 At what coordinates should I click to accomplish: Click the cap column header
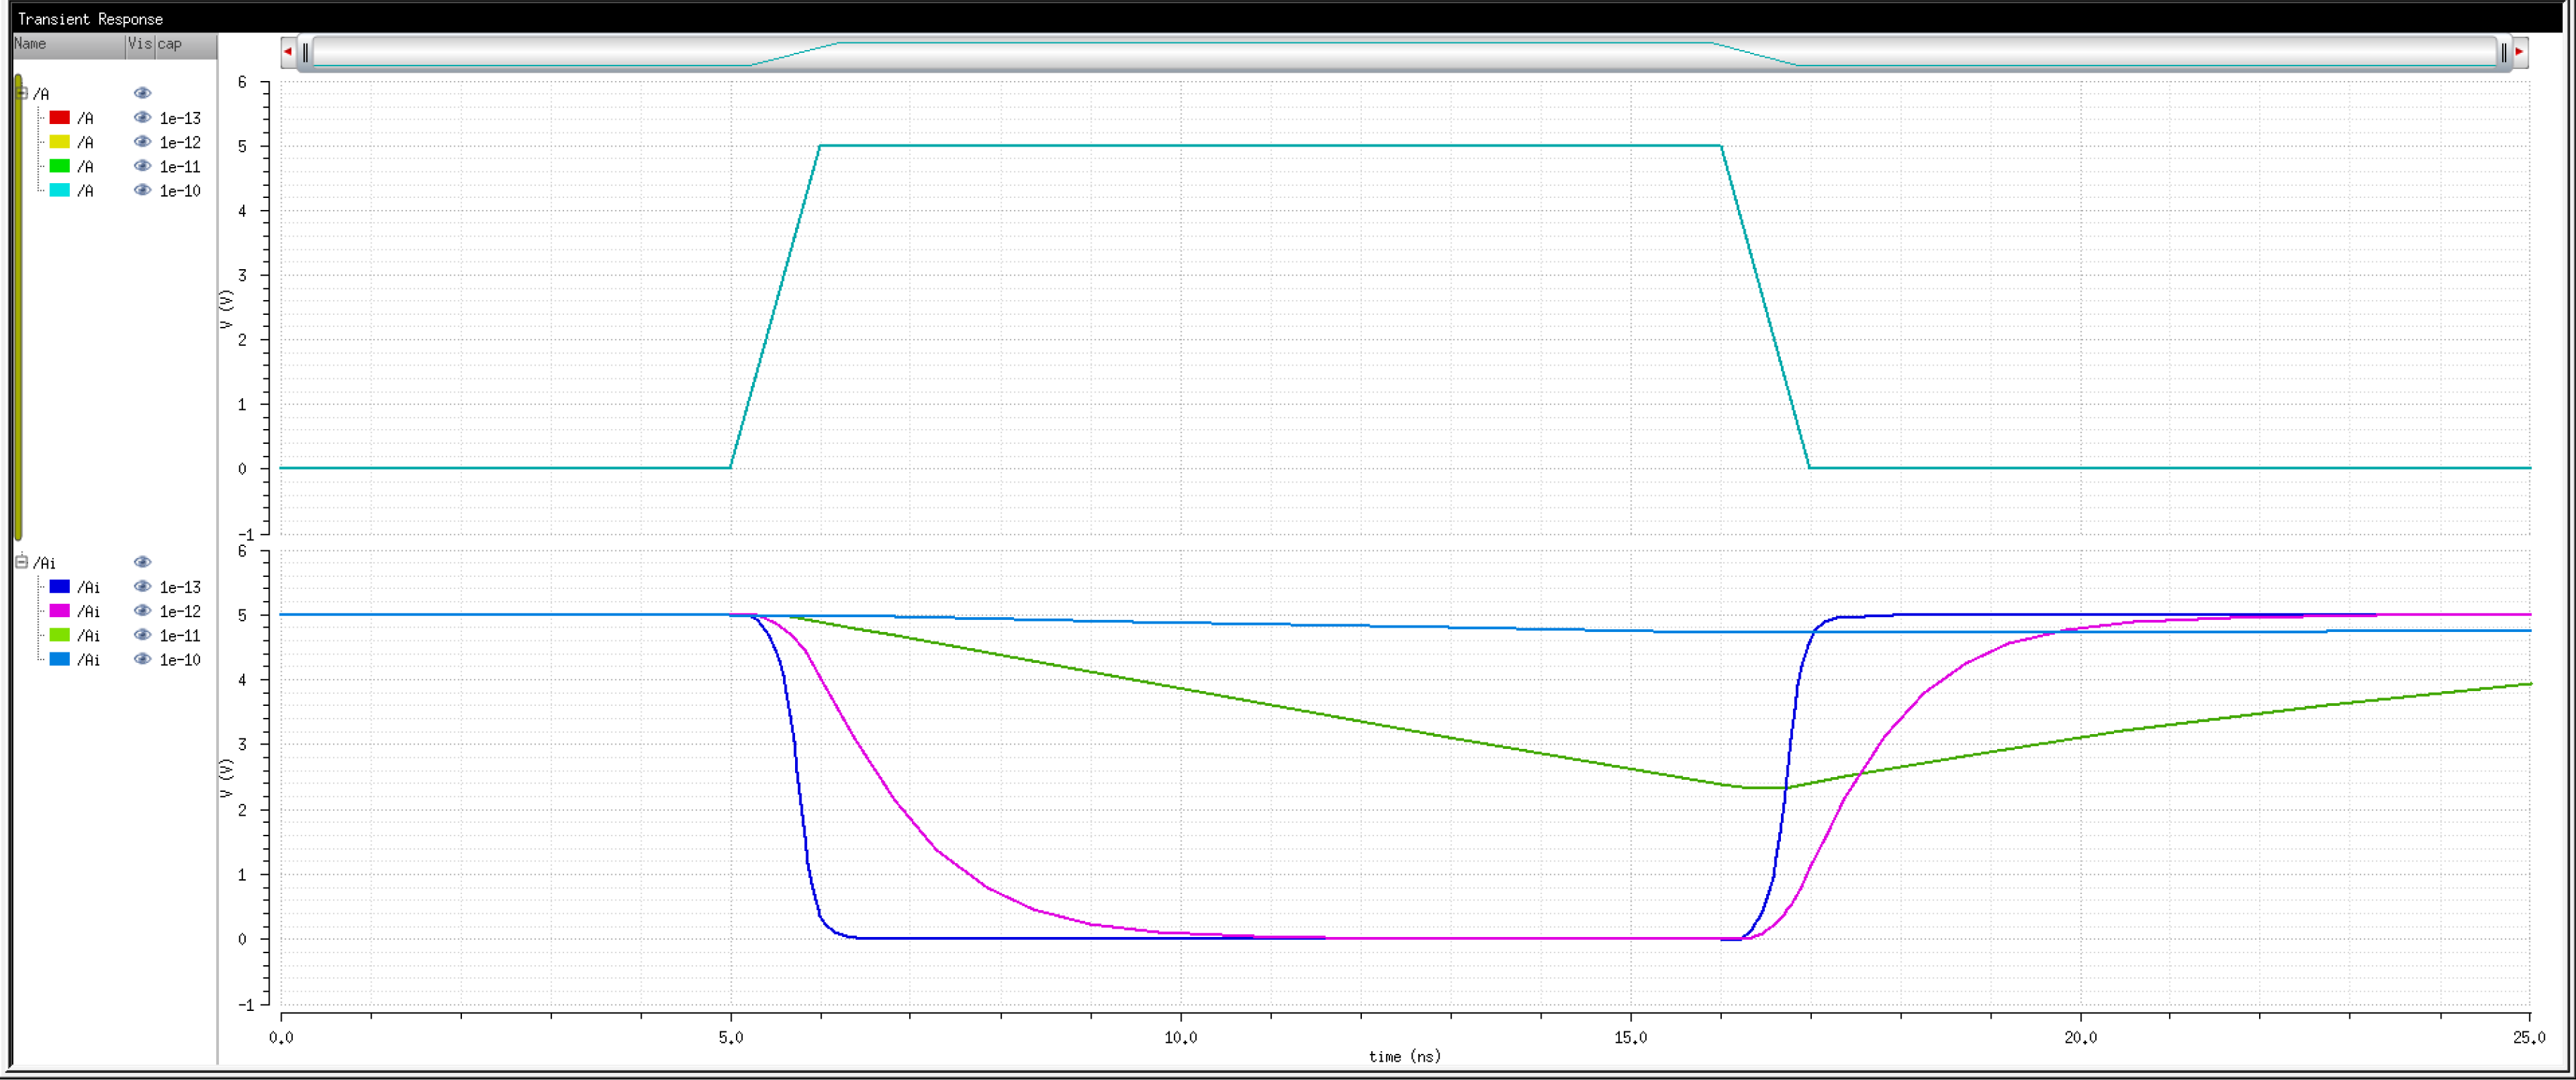pyautogui.click(x=171, y=44)
